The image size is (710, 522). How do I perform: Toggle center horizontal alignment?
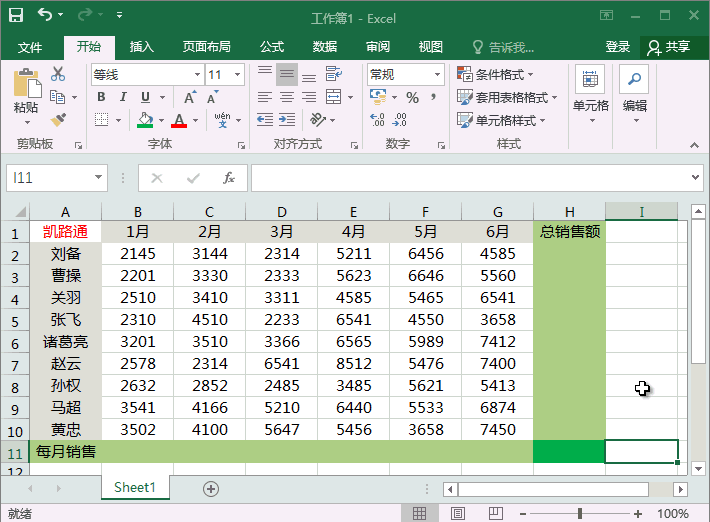coord(287,97)
